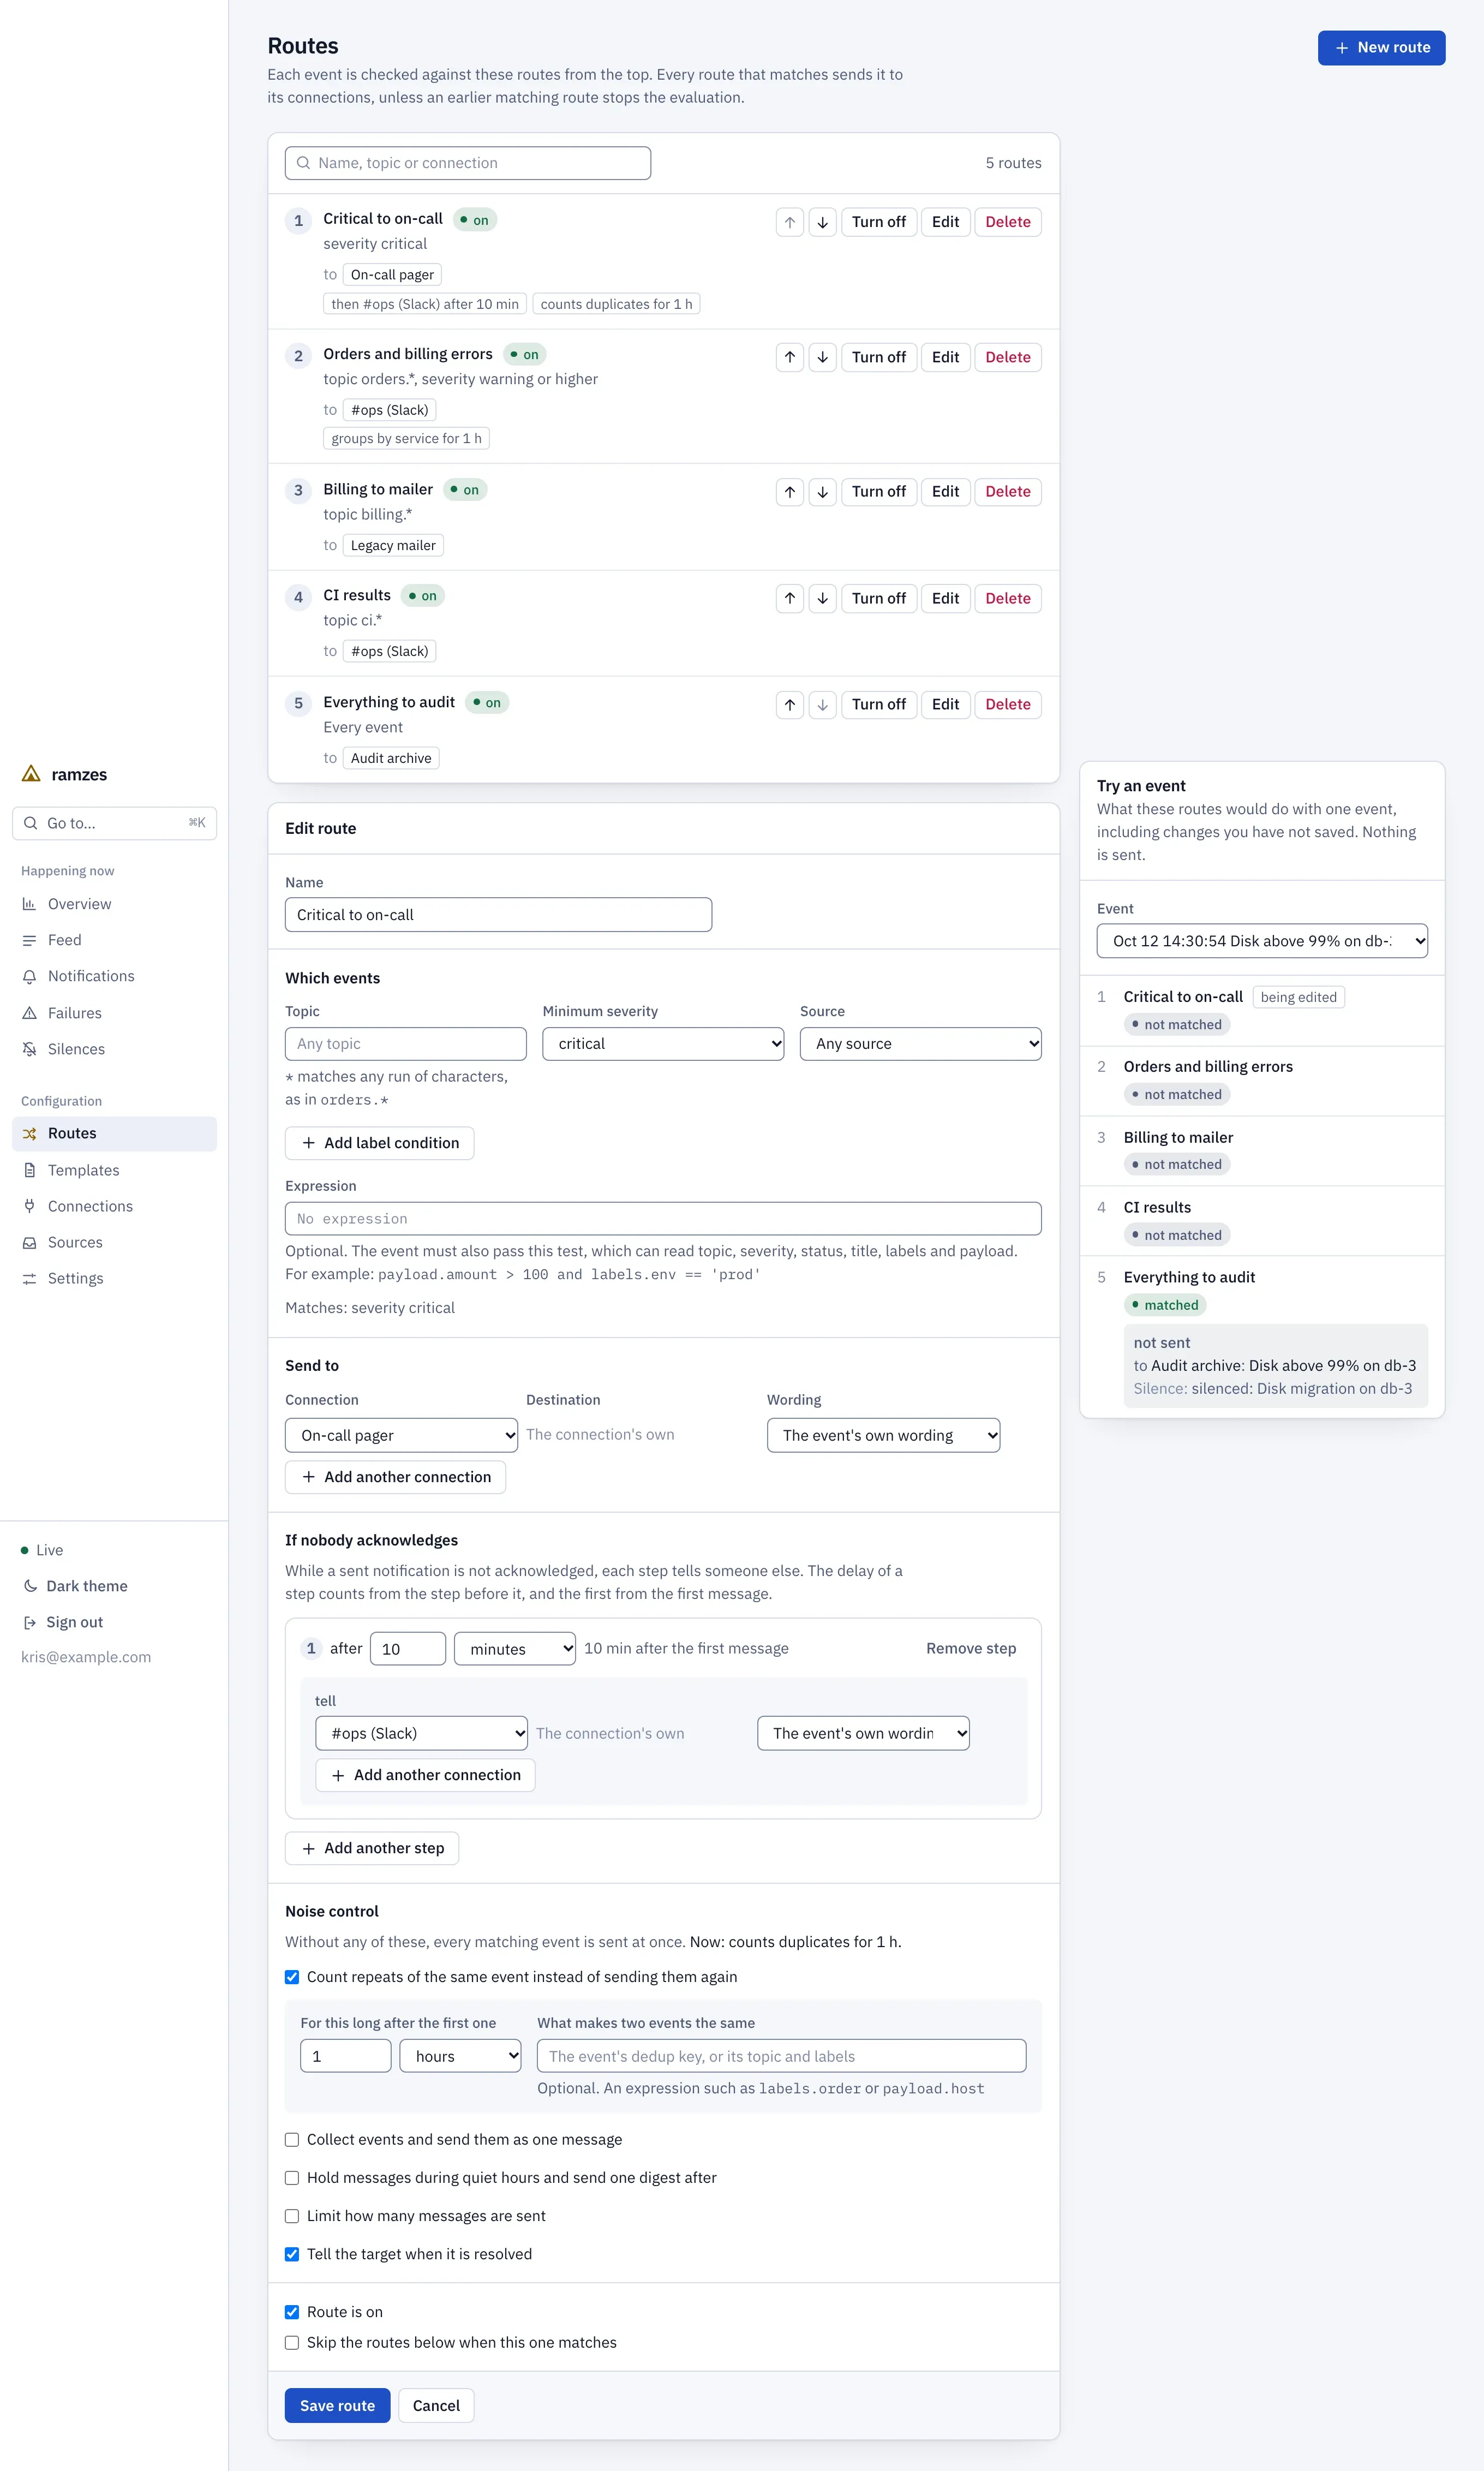Click the Expression input field
Image resolution: width=1484 pixels, height=2471 pixels.
[x=663, y=1219]
